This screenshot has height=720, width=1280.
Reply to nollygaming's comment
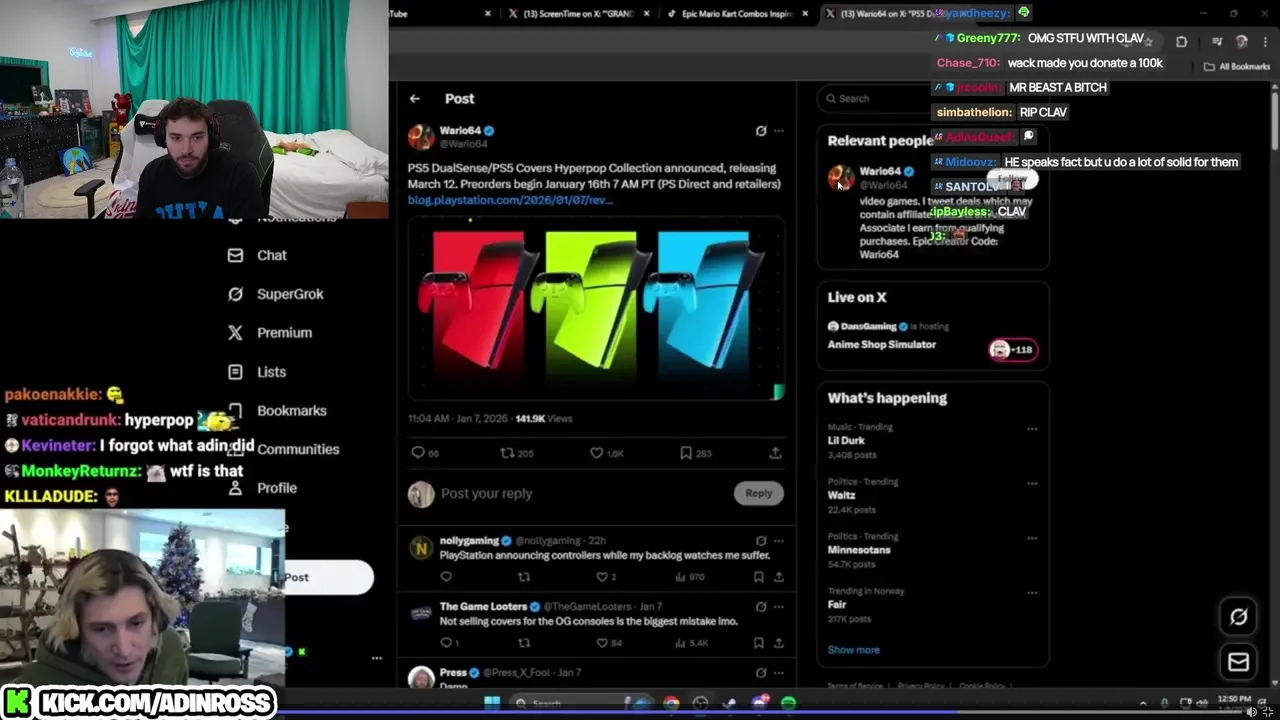[x=446, y=577]
